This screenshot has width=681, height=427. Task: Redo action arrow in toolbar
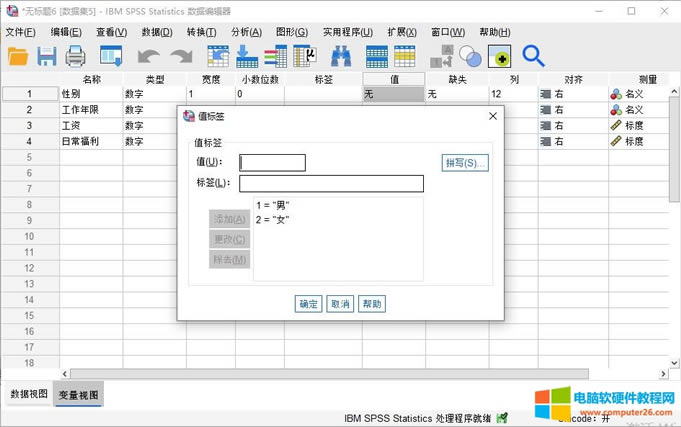point(182,56)
